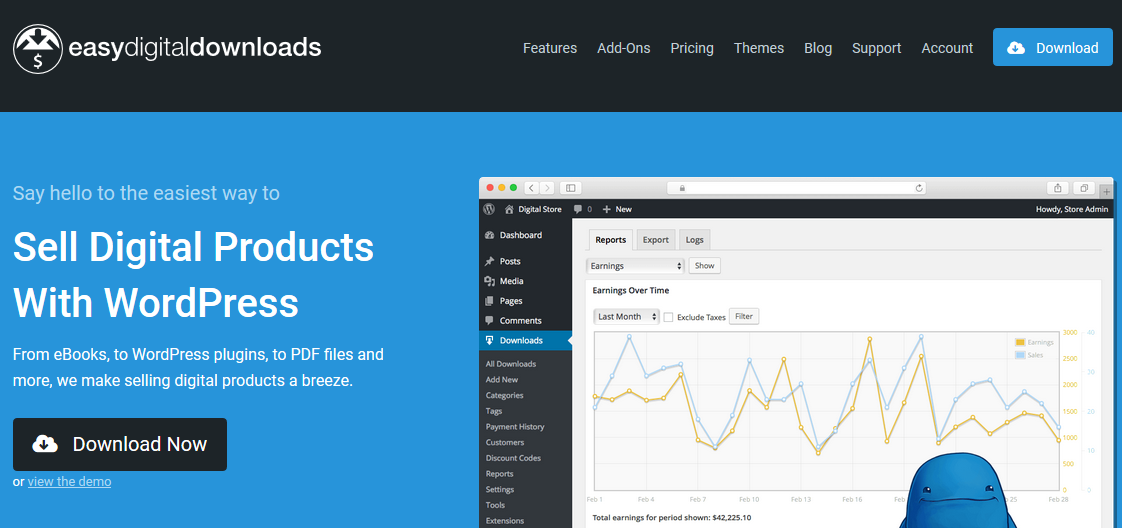
Task: Go to Pricing in the top navigation
Action: tap(692, 48)
